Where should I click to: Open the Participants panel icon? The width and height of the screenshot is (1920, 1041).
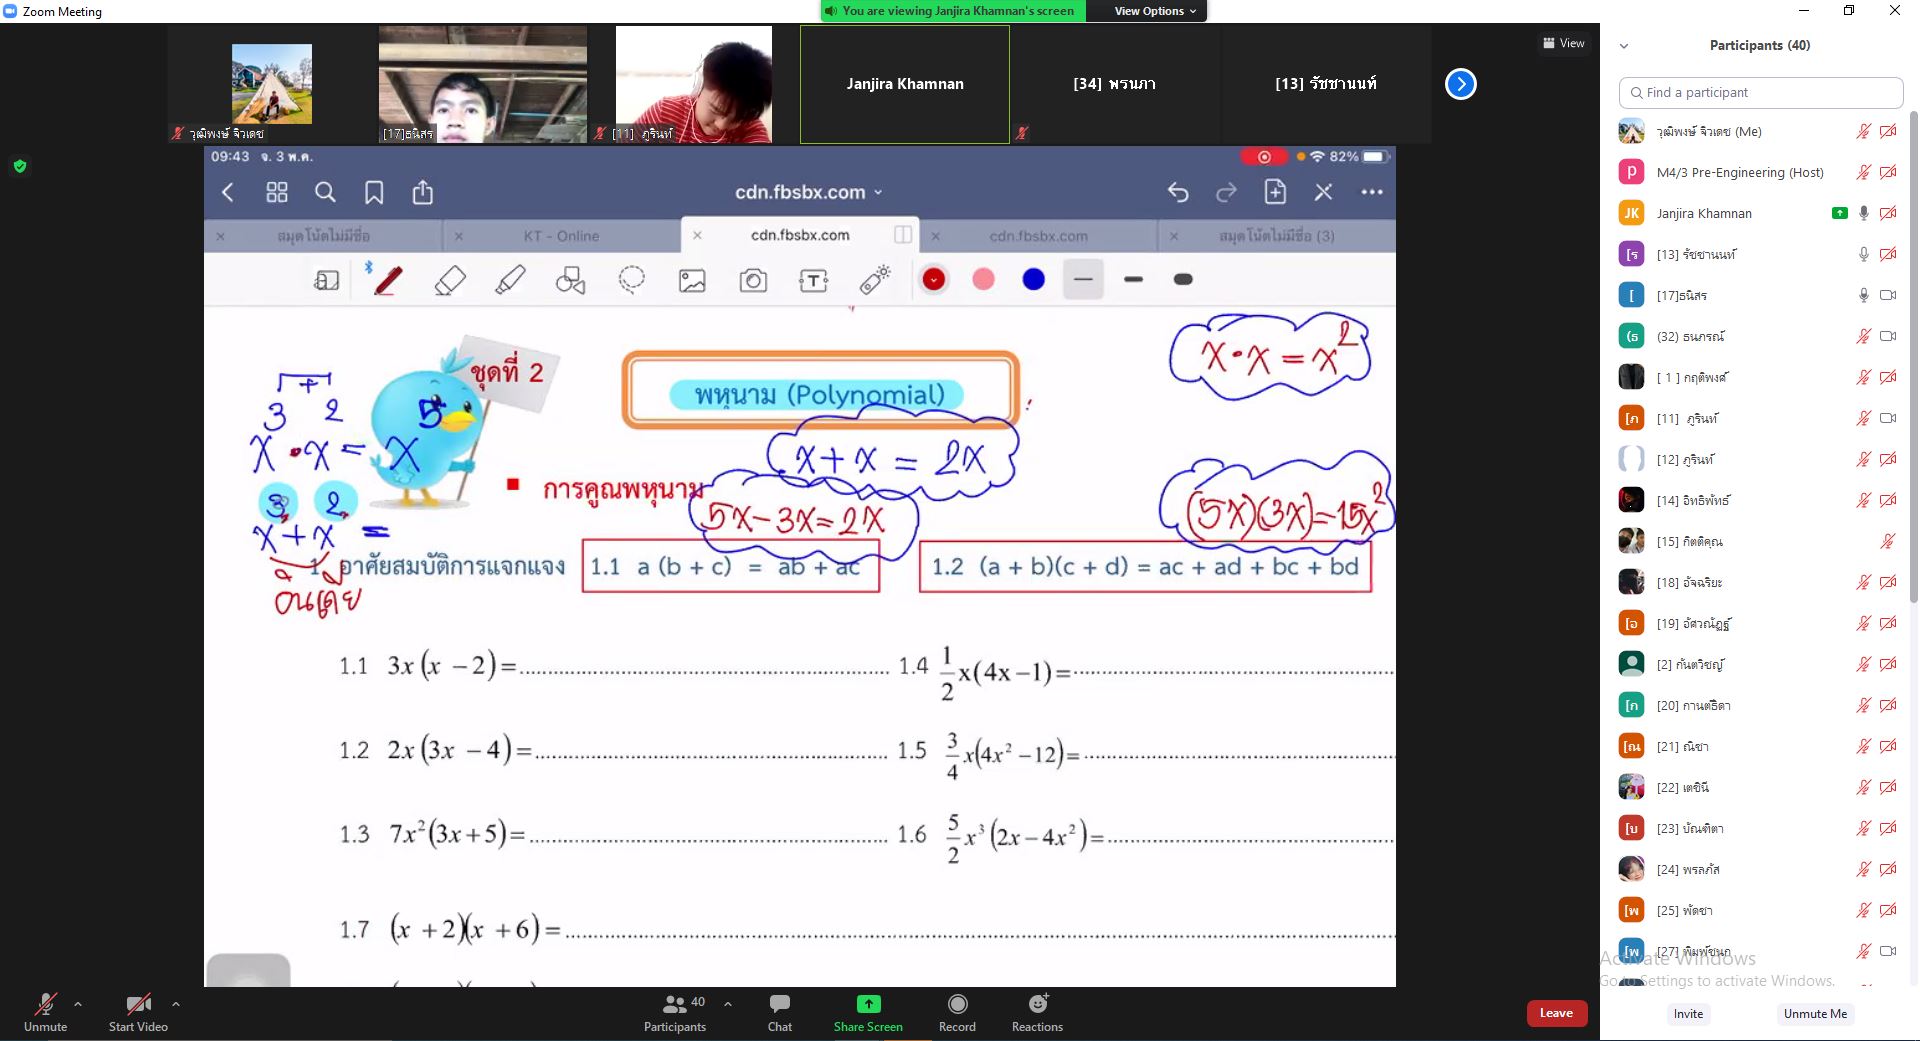[675, 1005]
